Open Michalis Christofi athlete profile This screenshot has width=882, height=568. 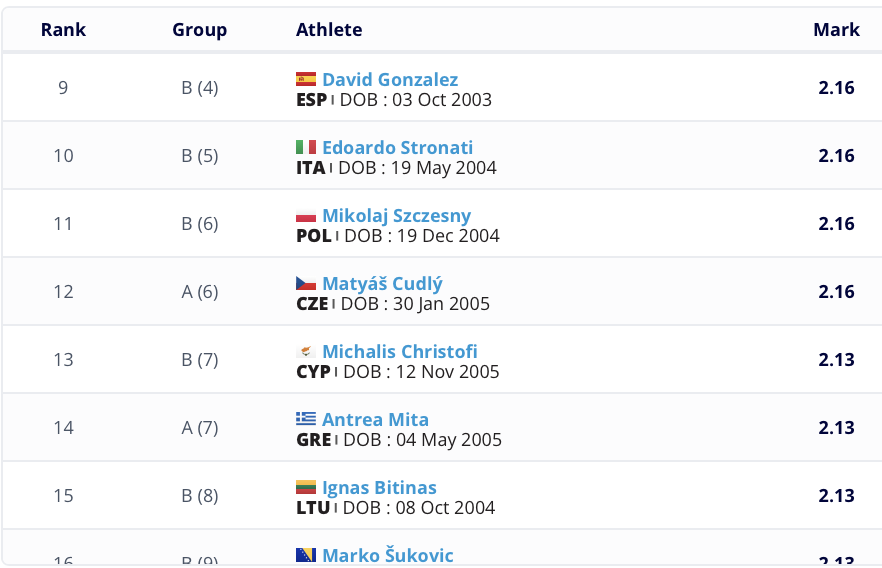coord(399,351)
